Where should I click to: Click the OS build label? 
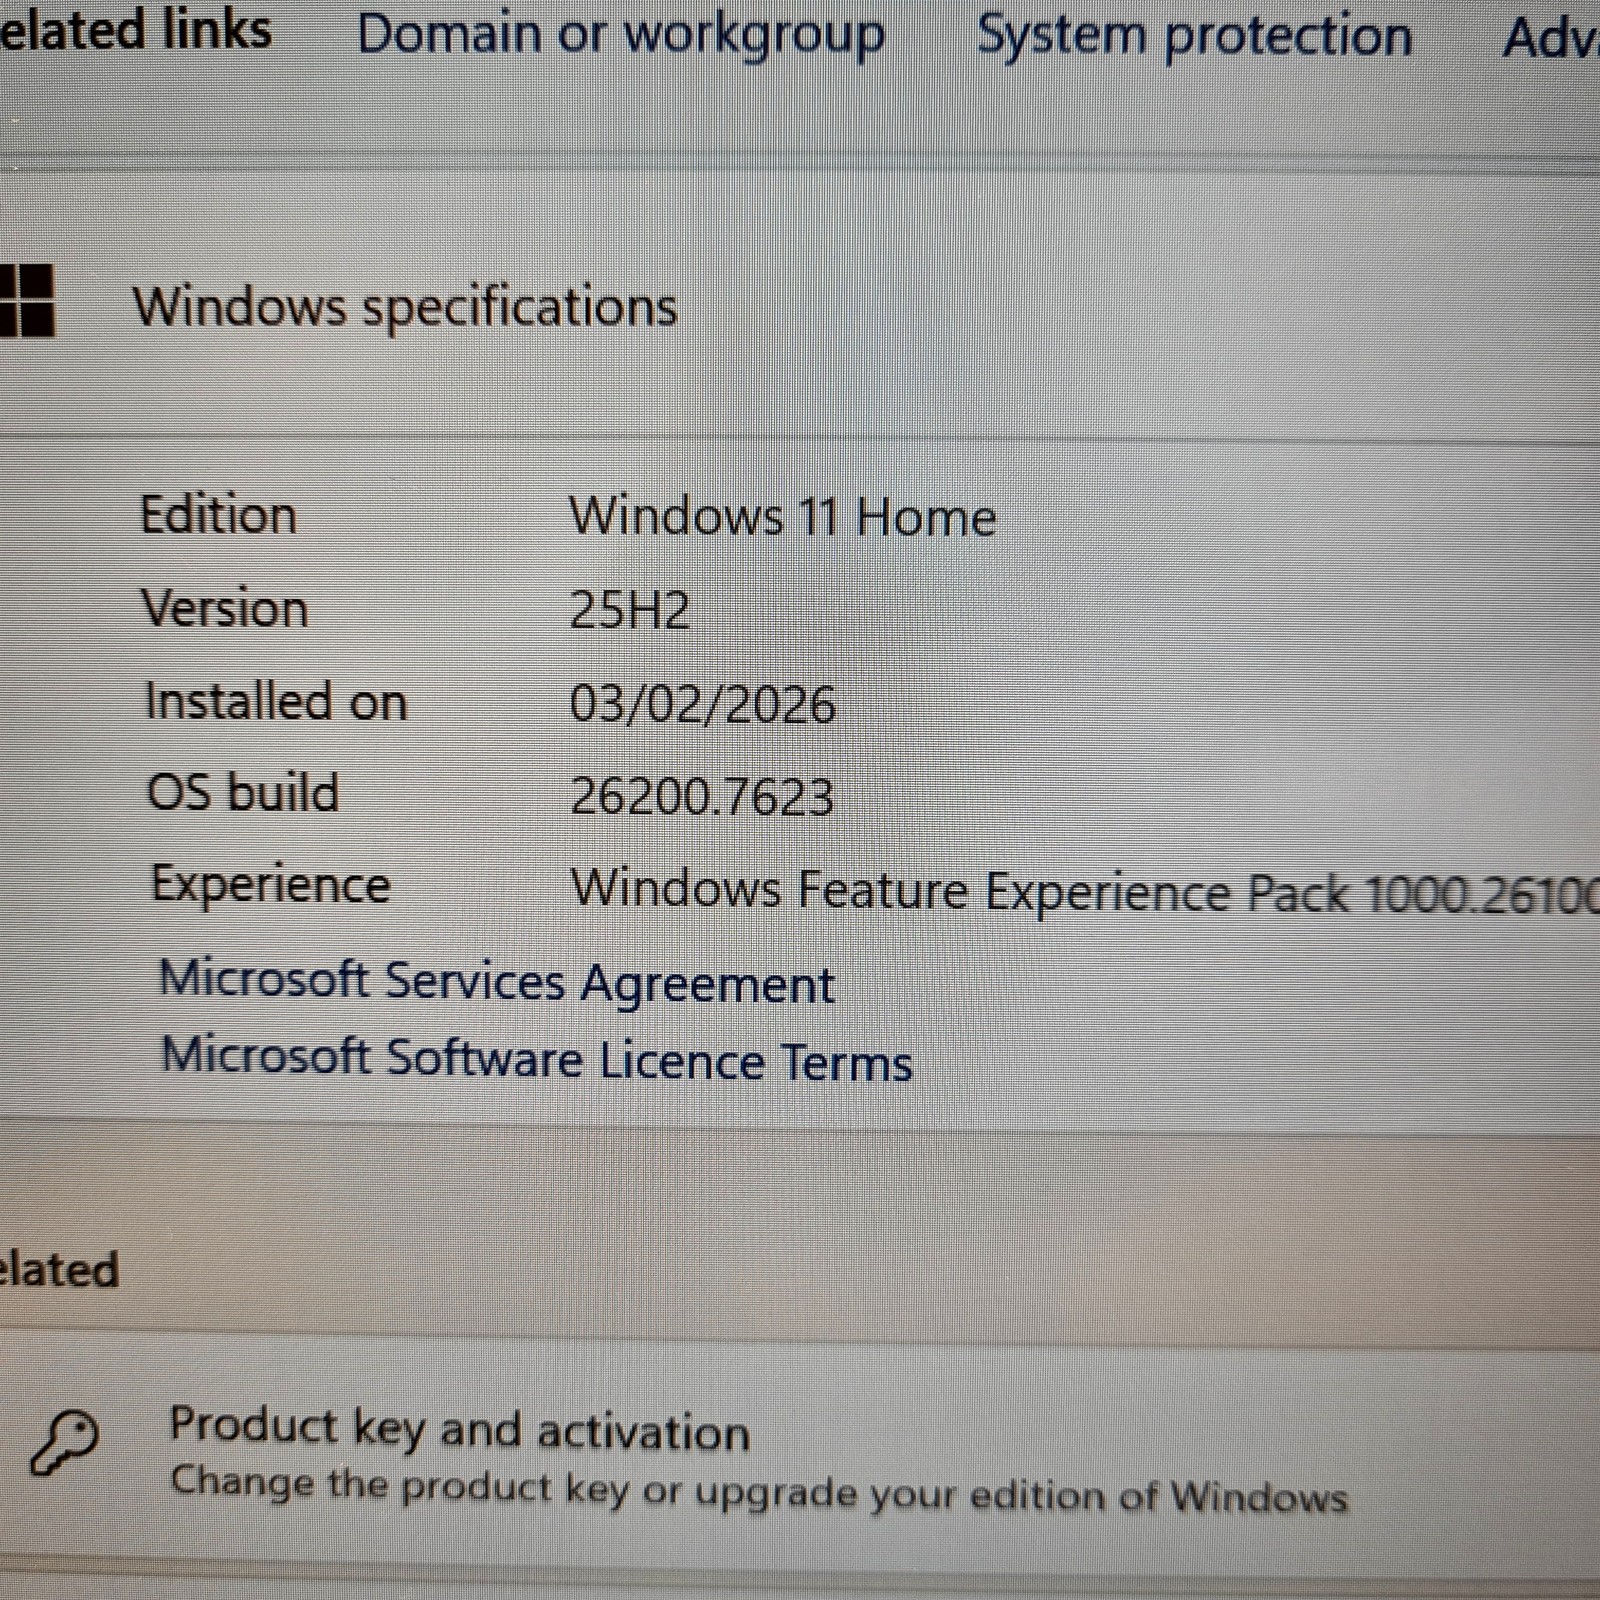(243, 792)
